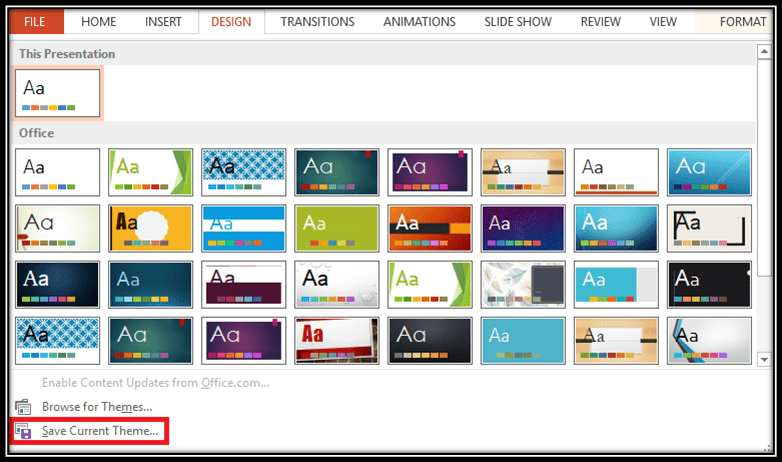Image resolution: width=782 pixels, height=462 pixels.
Task: Choose Browse for Themes menu entry
Action: [x=97, y=407]
